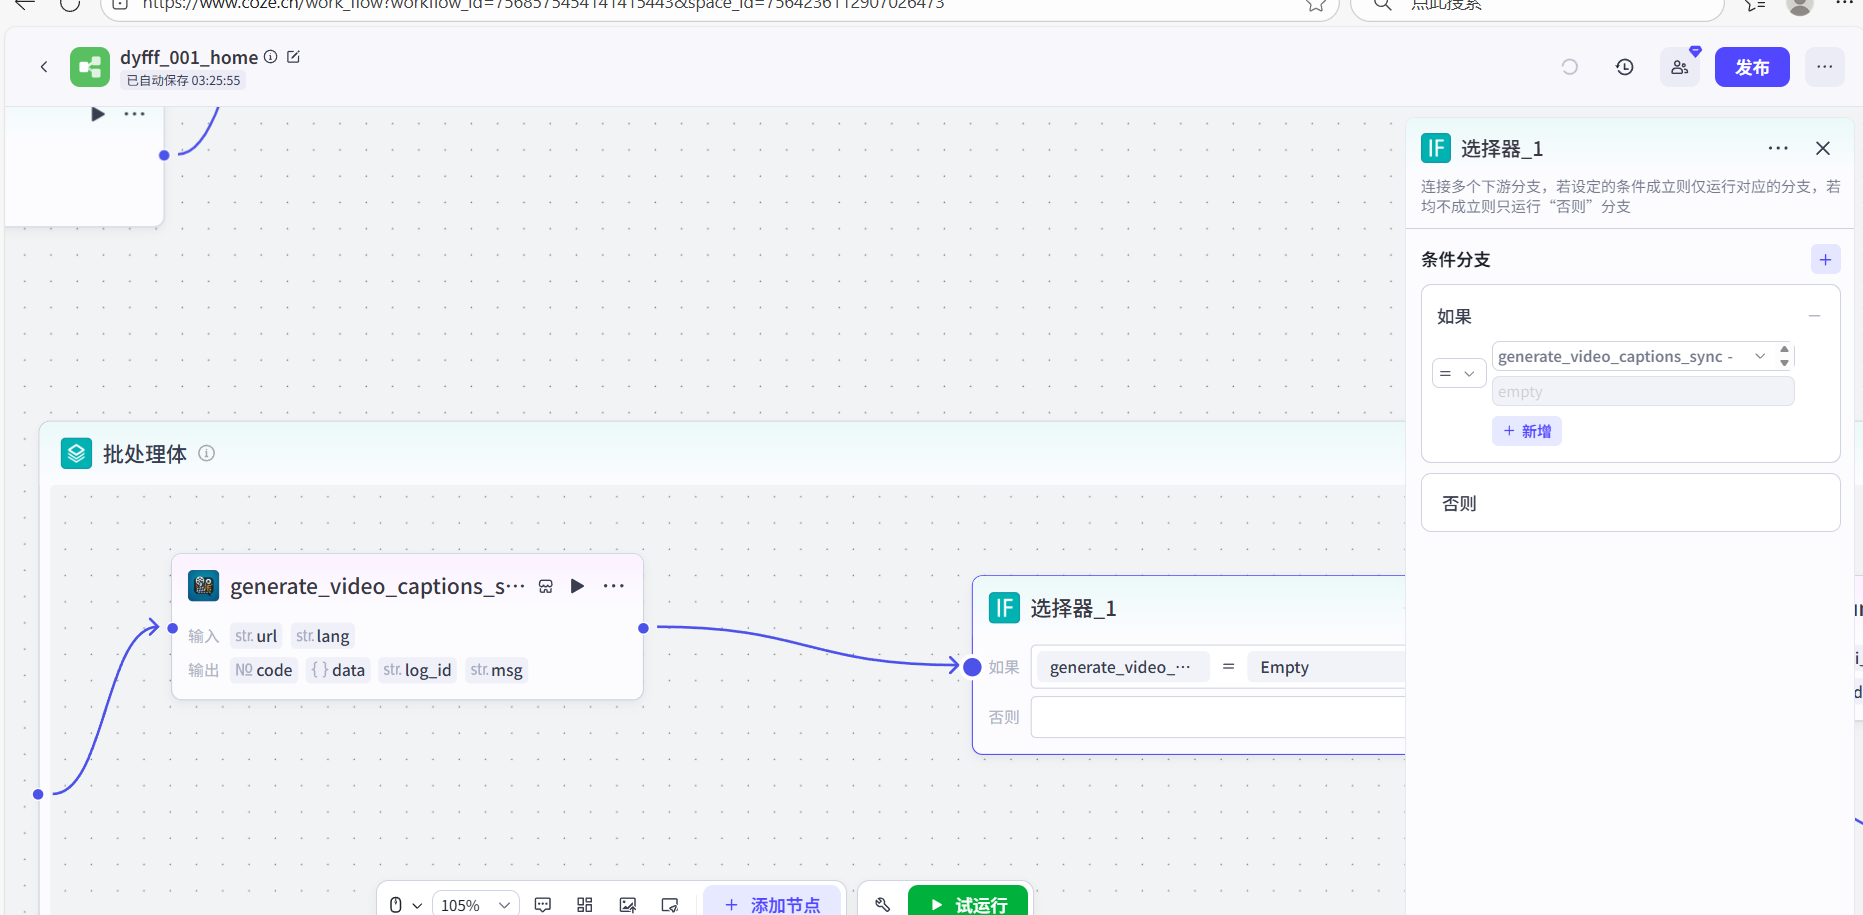
Task: Click the green workflow logo icon
Action: click(x=90, y=67)
